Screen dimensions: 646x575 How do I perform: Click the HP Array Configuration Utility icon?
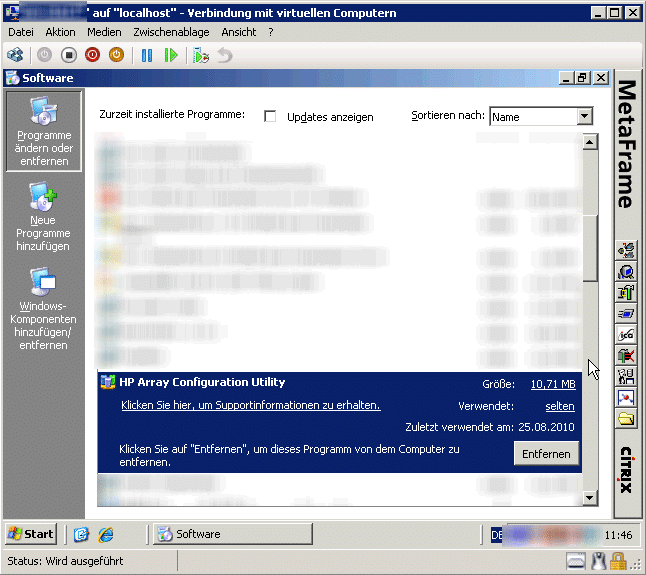tap(108, 382)
